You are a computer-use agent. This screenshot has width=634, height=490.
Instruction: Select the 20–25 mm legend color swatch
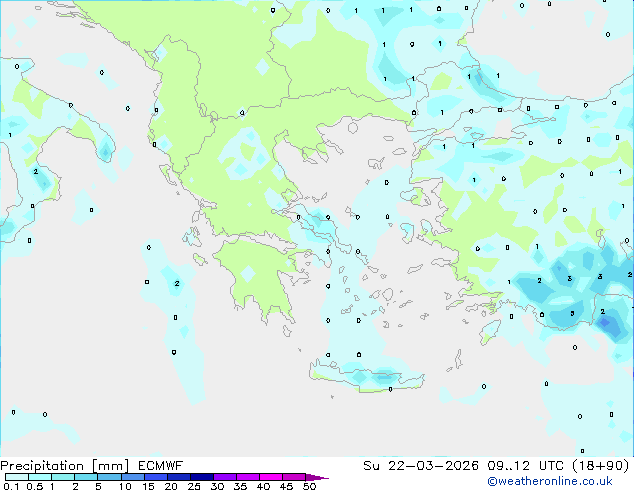tap(179, 477)
